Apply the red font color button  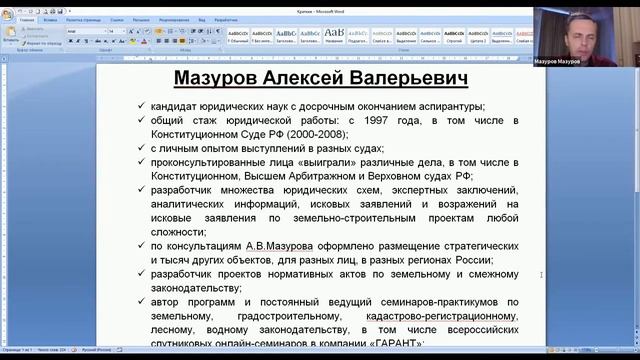tap(144, 41)
